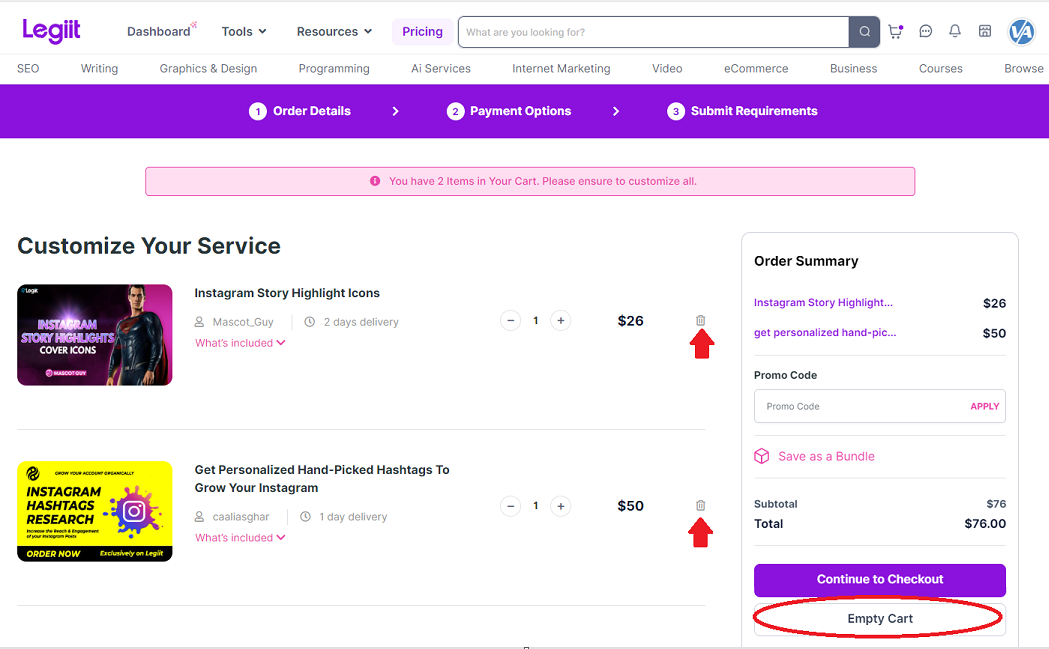Click the search magnifier button
The width and height of the screenshot is (1049, 649).
point(864,32)
